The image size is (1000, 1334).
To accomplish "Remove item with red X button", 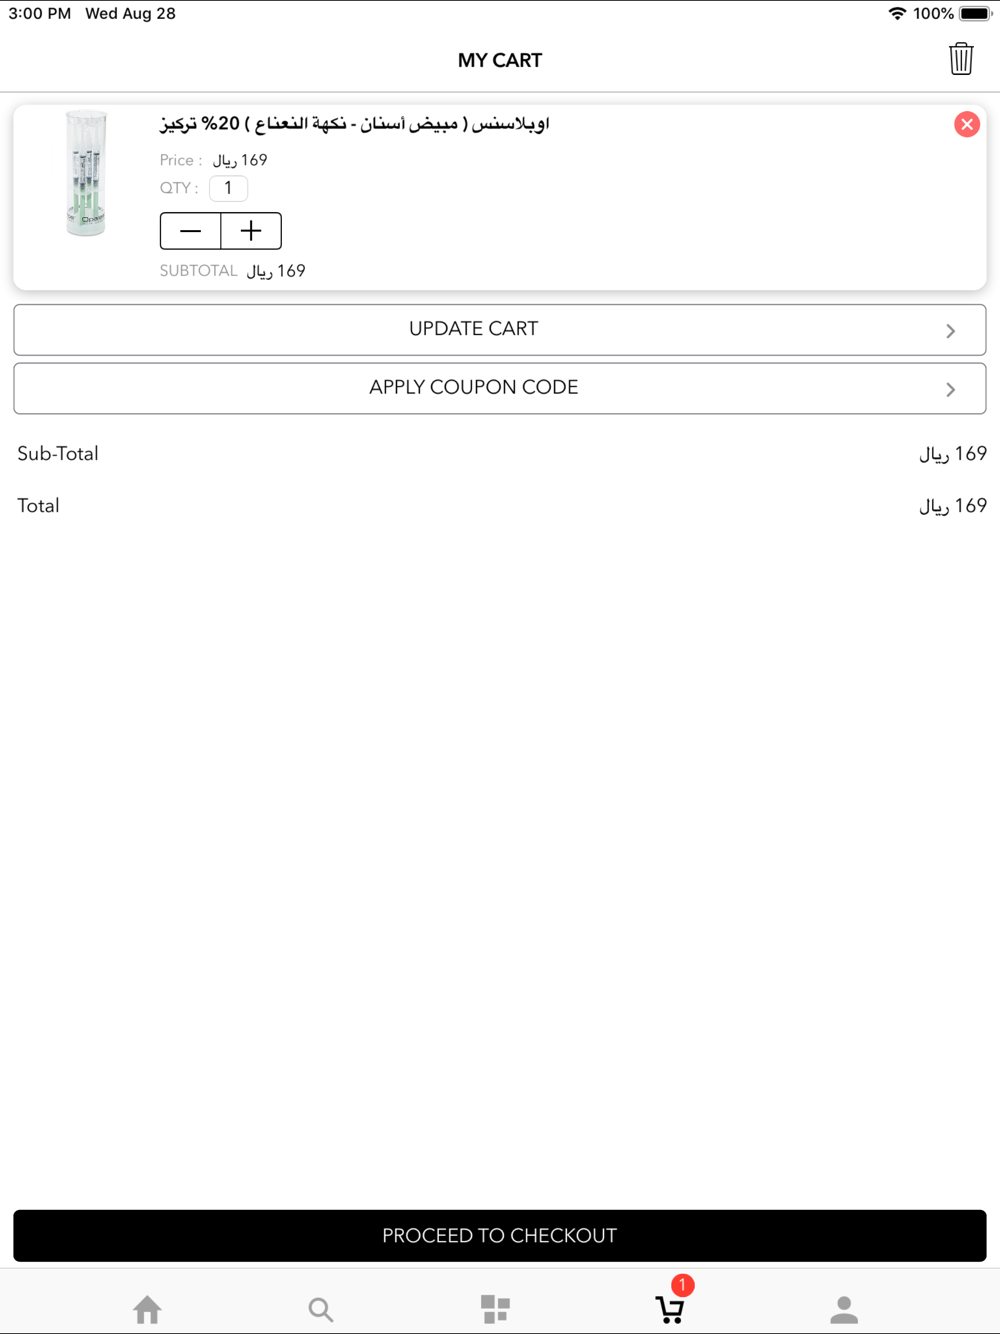I will (x=966, y=124).
